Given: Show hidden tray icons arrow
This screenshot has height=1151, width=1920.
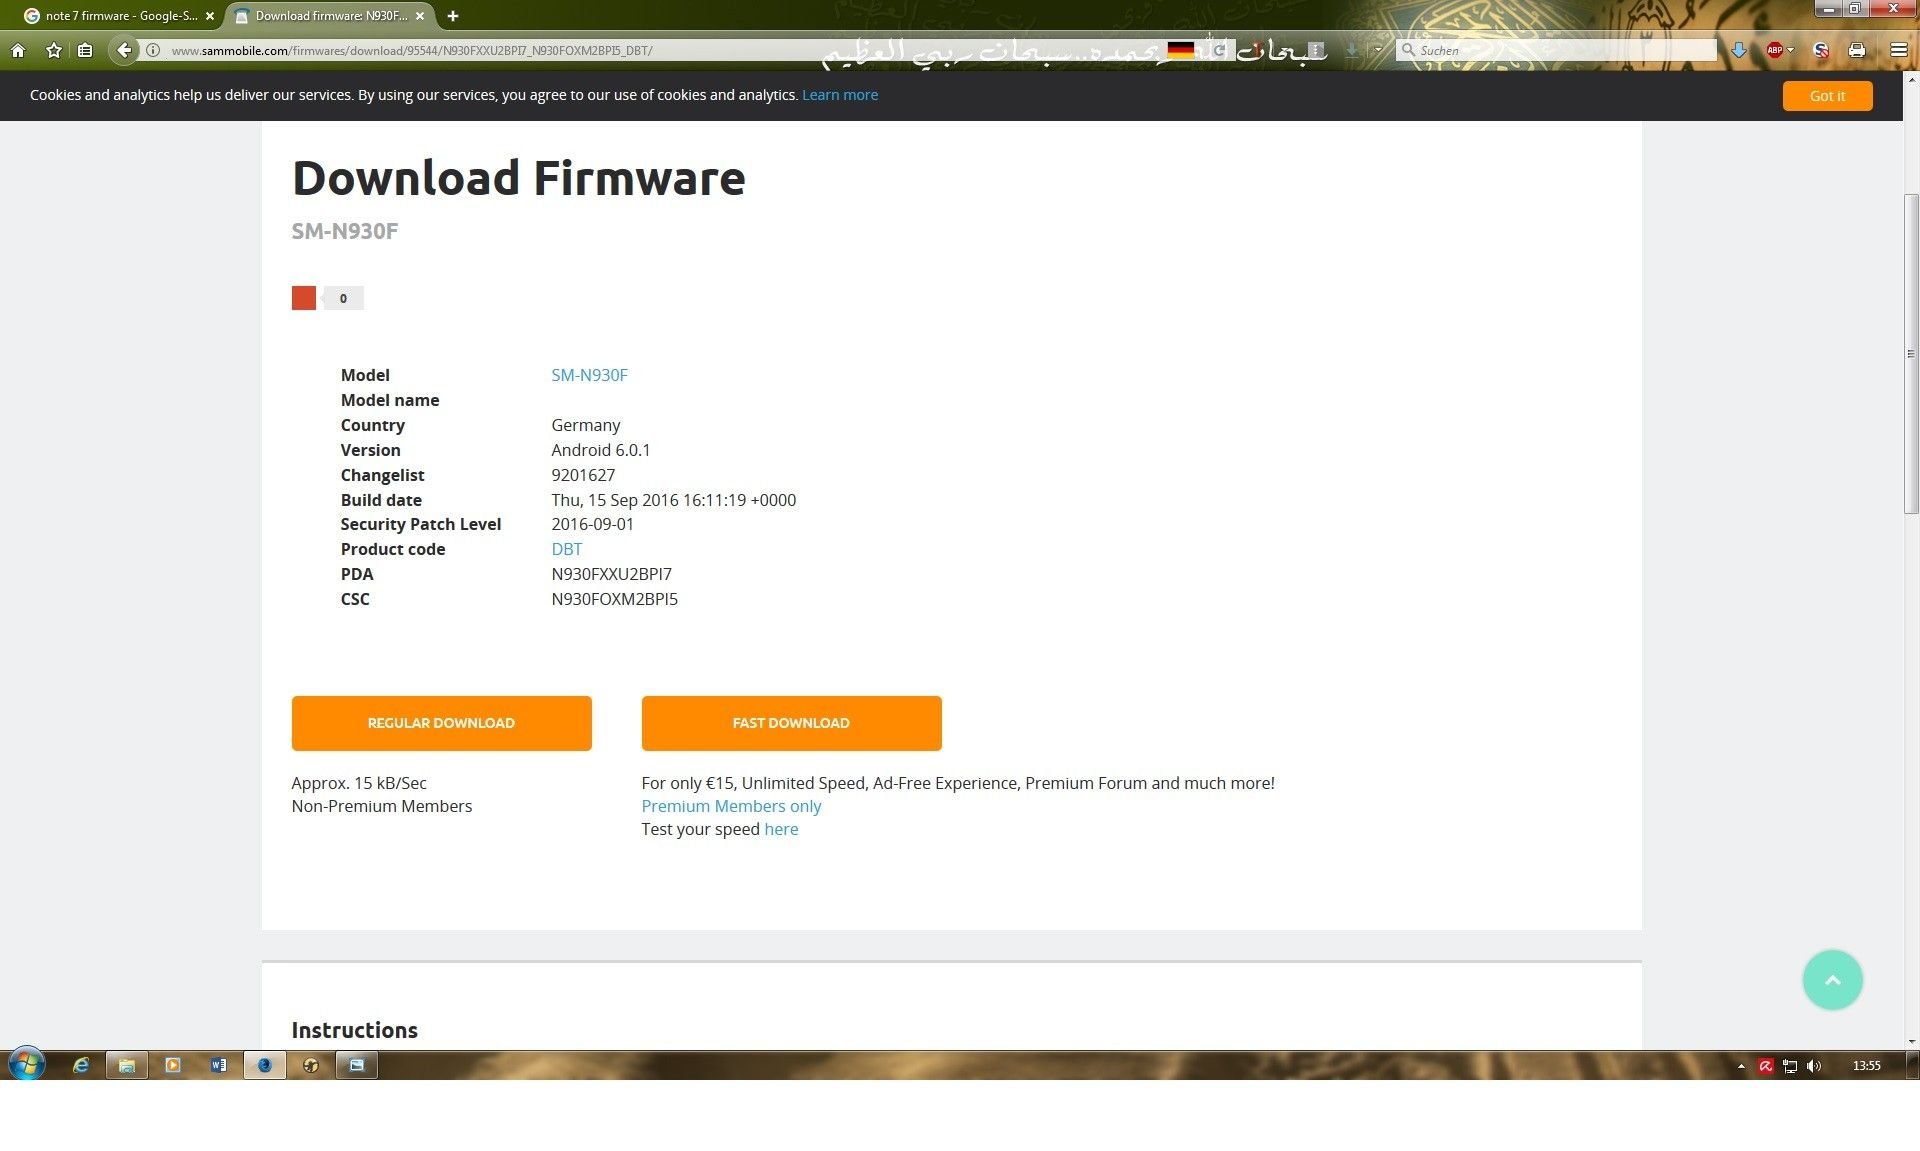Looking at the screenshot, I should [x=1741, y=1066].
